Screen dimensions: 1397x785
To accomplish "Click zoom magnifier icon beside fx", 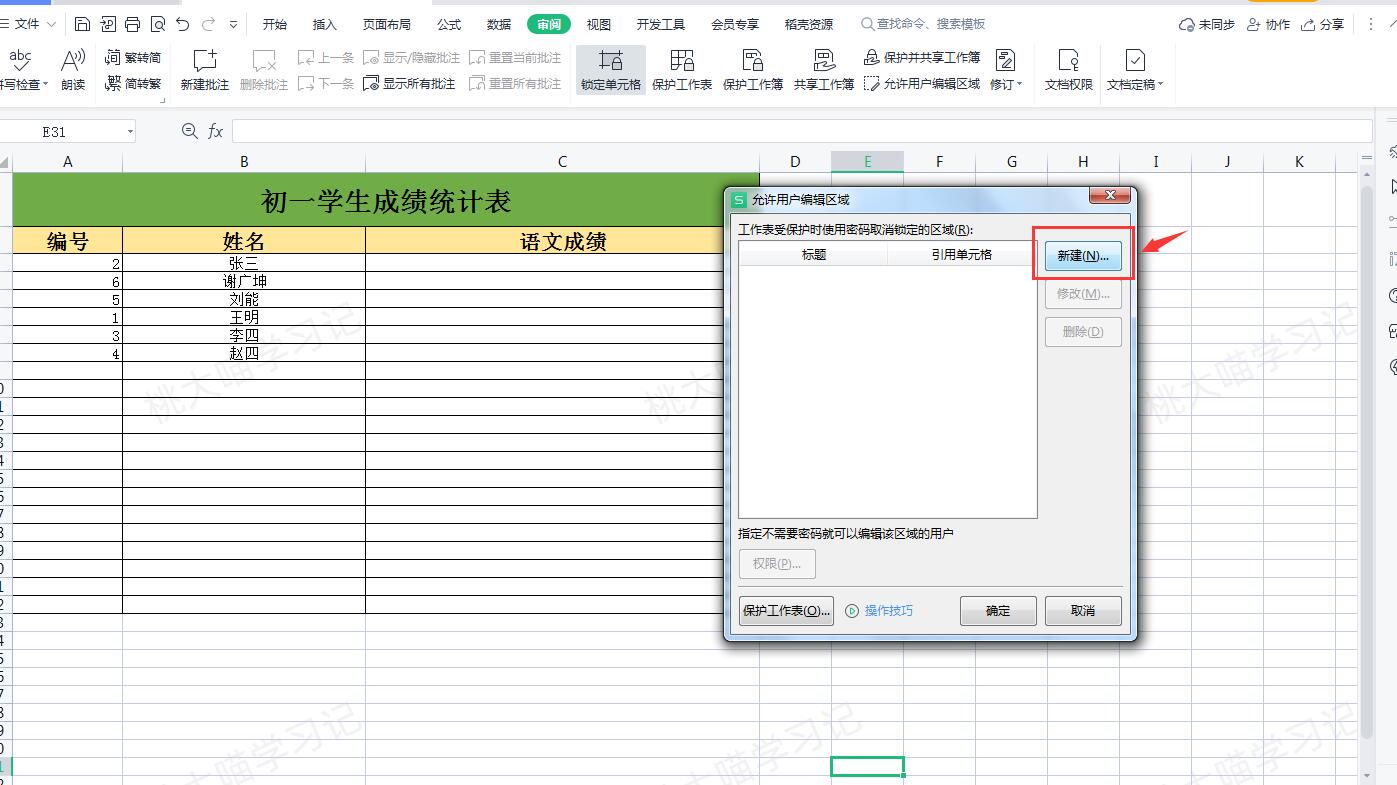I will (190, 132).
